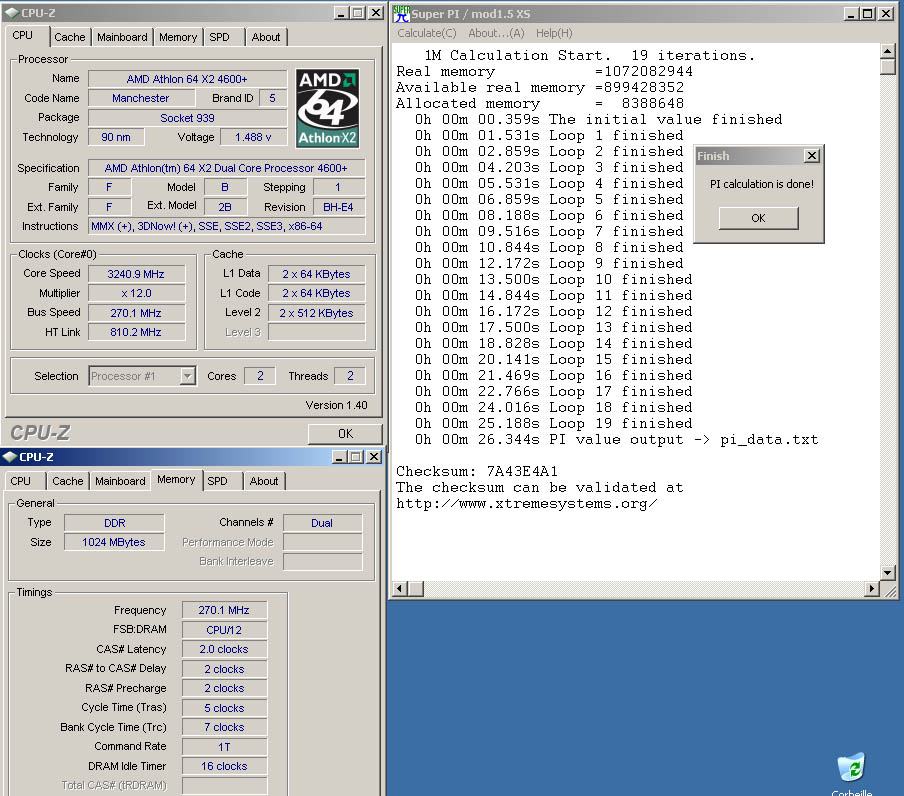This screenshot has height=796, width=904.
Task: Select Mainboard tab in lower CPU-Z window
Action: click(120, 481)
